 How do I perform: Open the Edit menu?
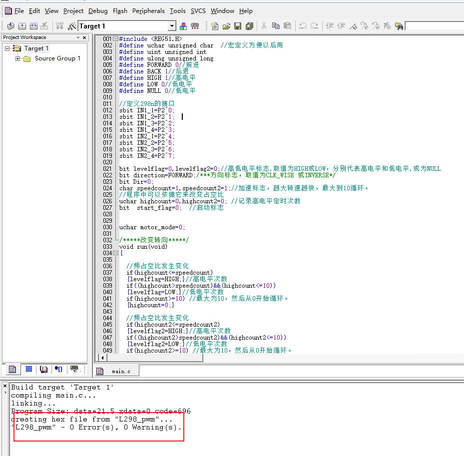click(x=34, y=11)
